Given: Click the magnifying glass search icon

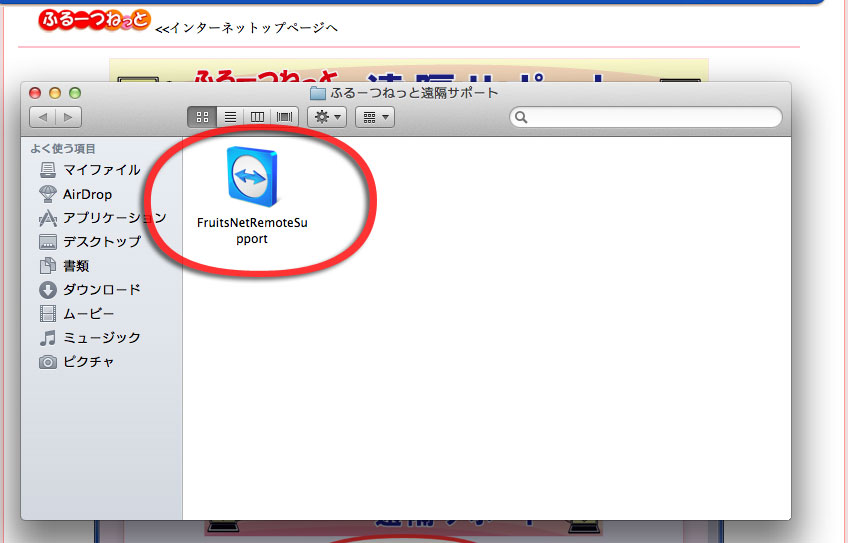Looking at the screenshot, I should tap(521, 117).
